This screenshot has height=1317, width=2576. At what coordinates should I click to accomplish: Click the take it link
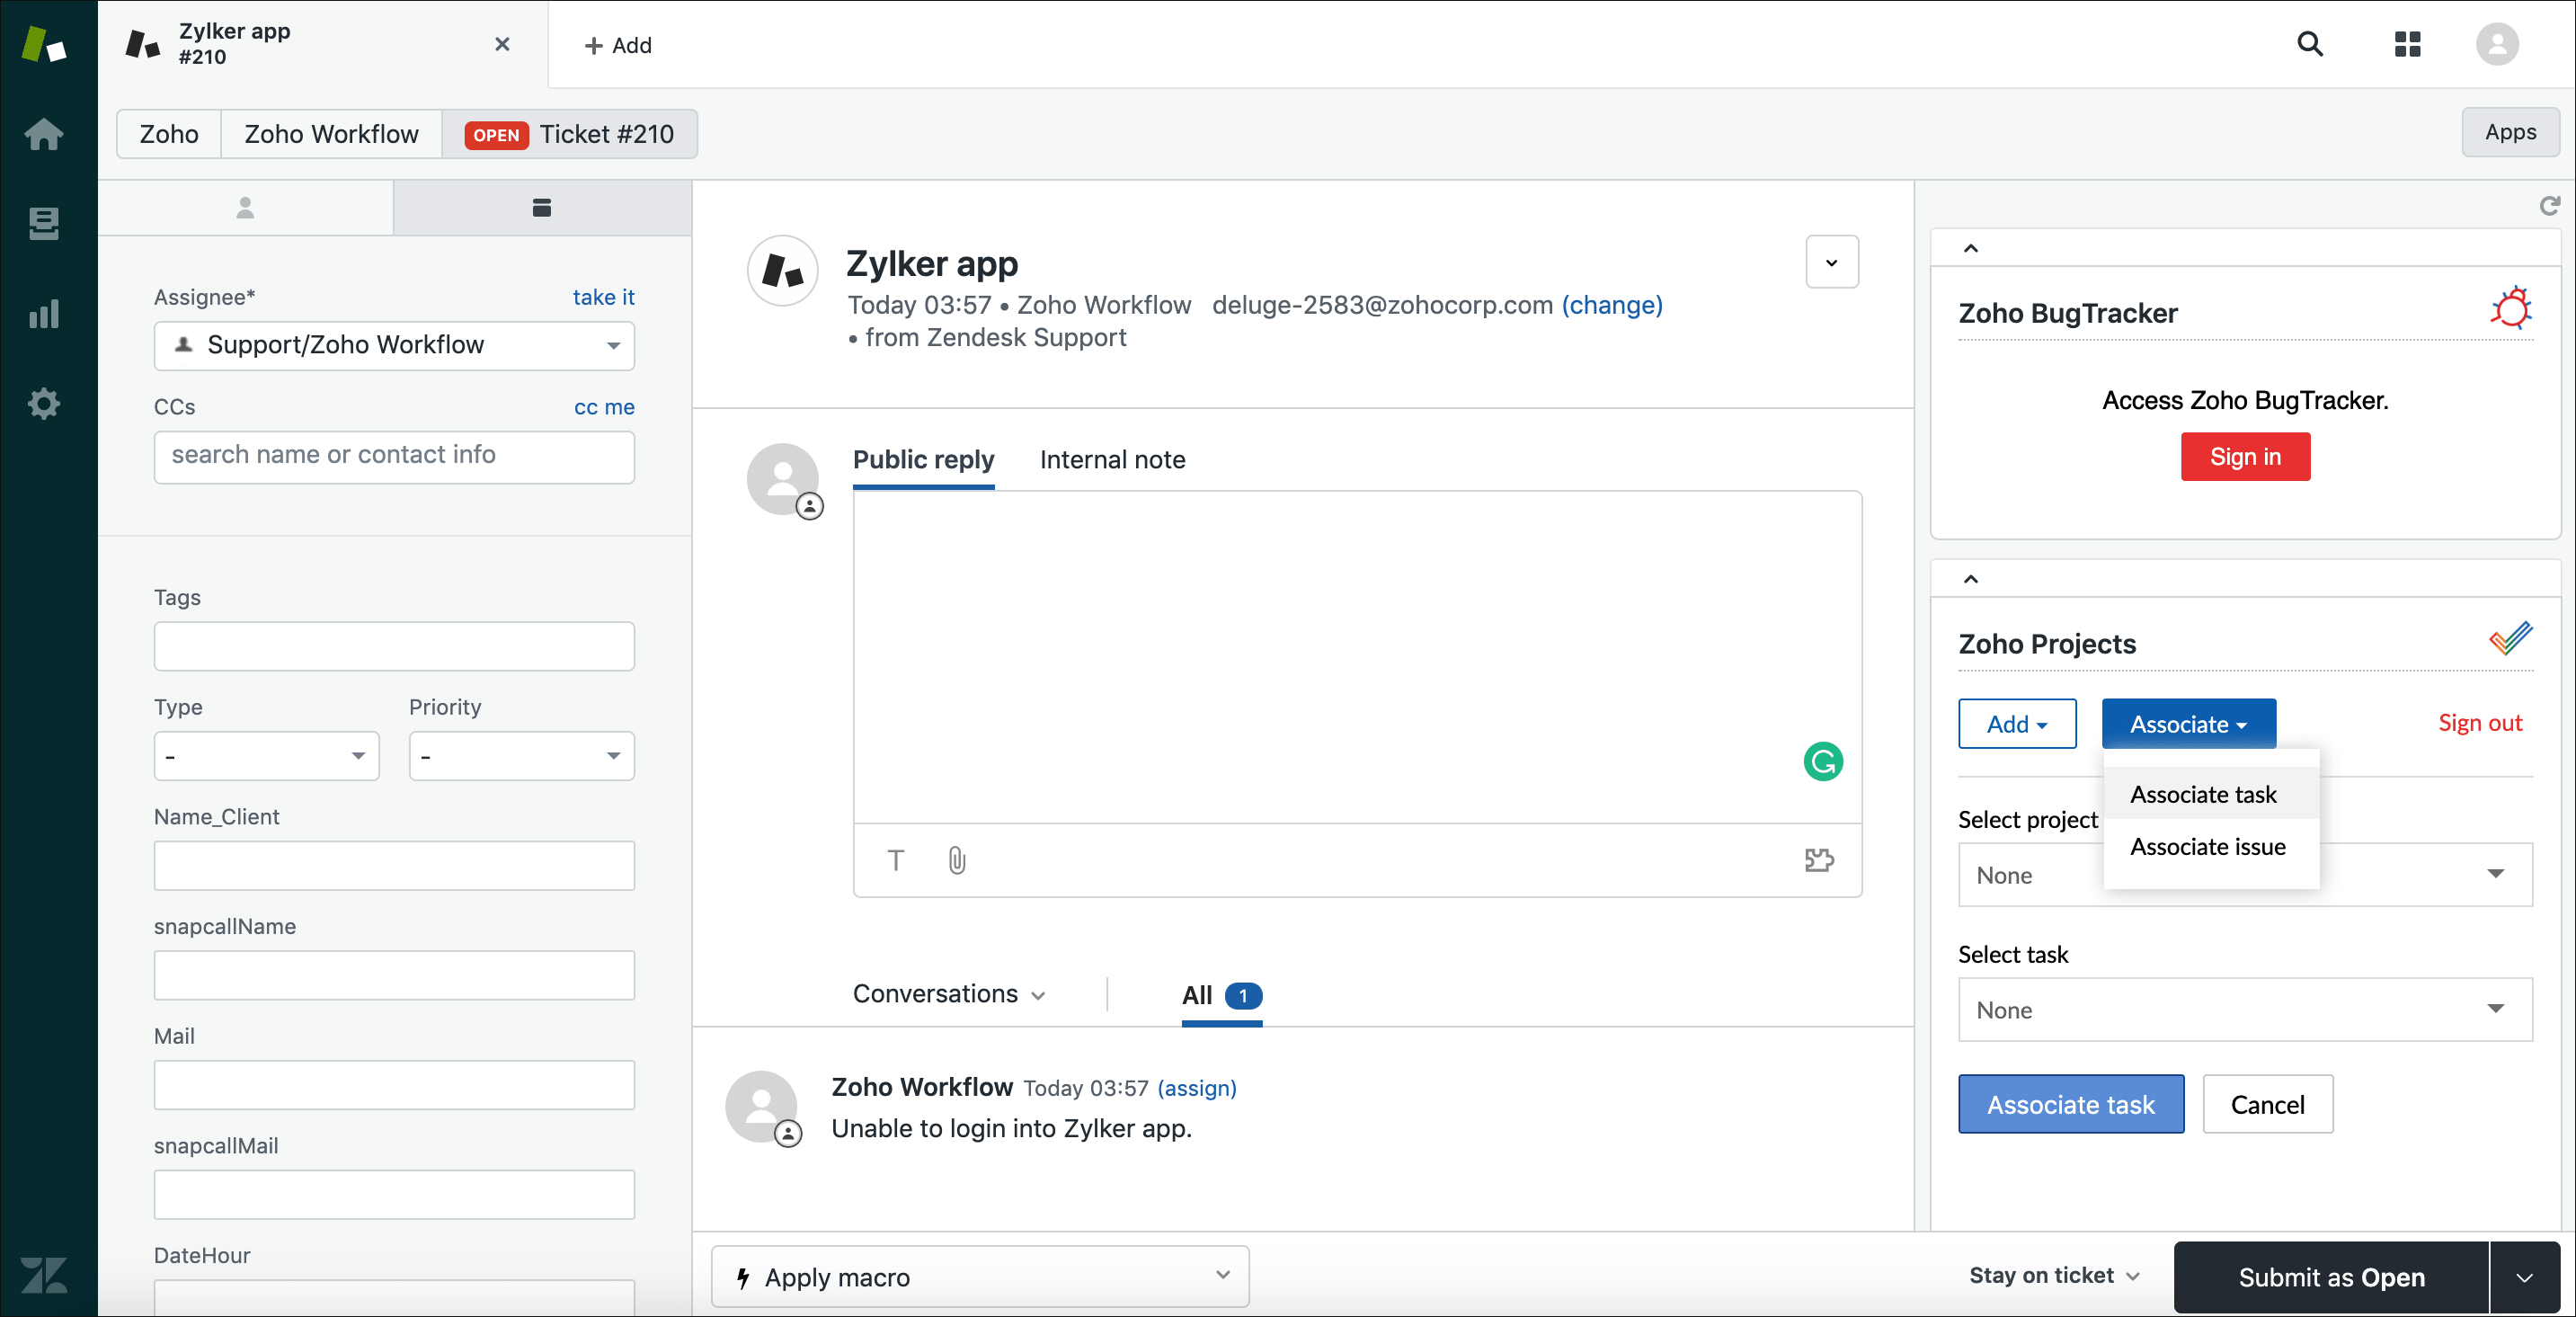[603, 297]
